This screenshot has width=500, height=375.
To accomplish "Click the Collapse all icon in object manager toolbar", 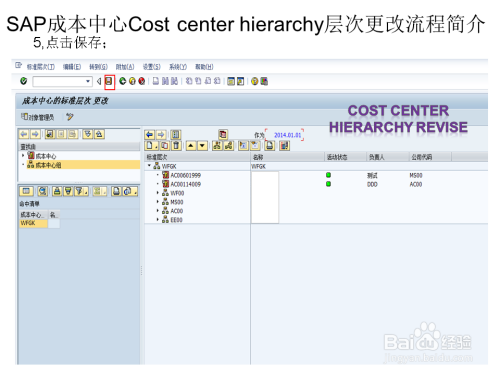I will pos(99,134).
